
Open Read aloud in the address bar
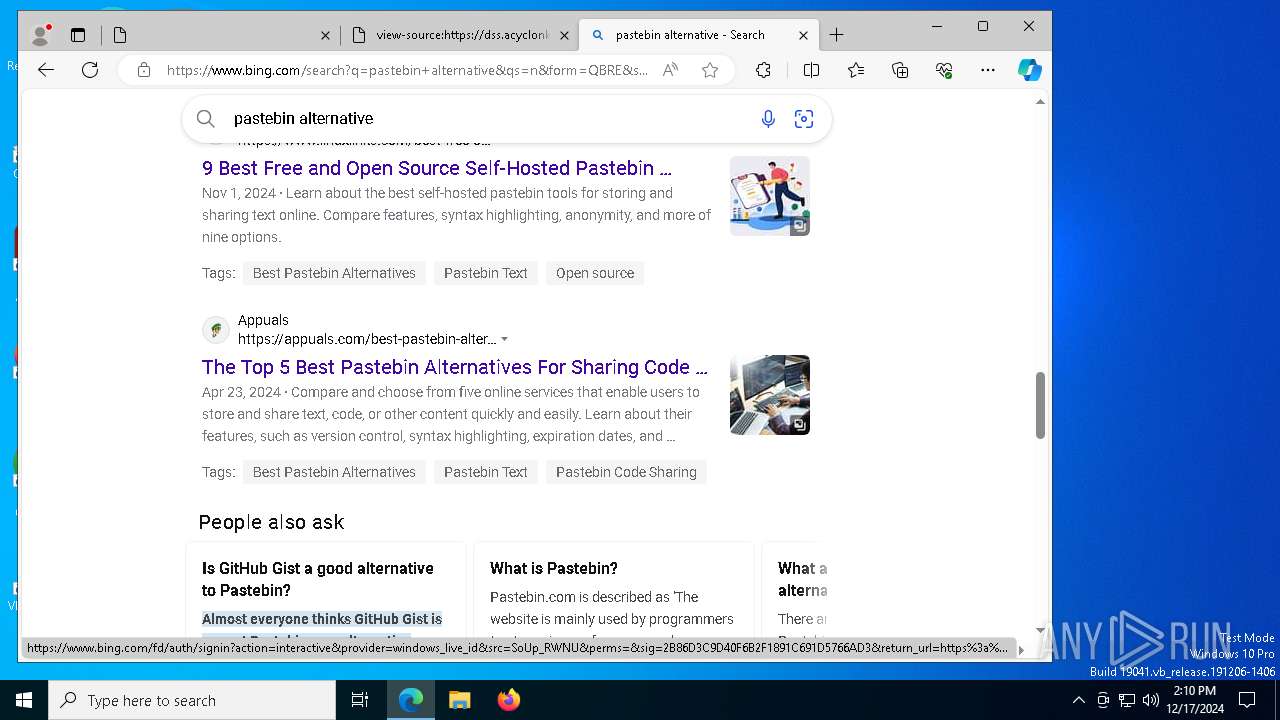click(670, 70)
